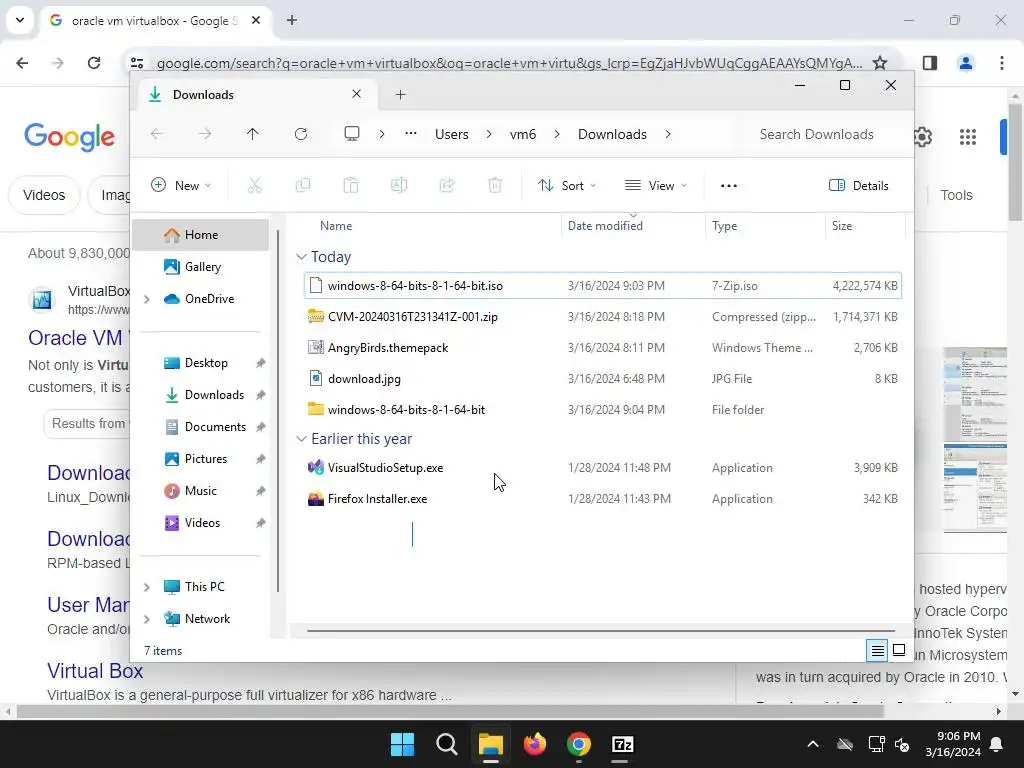Select Home in navigation pane
1024x768 pixels.
click(200, 234)
